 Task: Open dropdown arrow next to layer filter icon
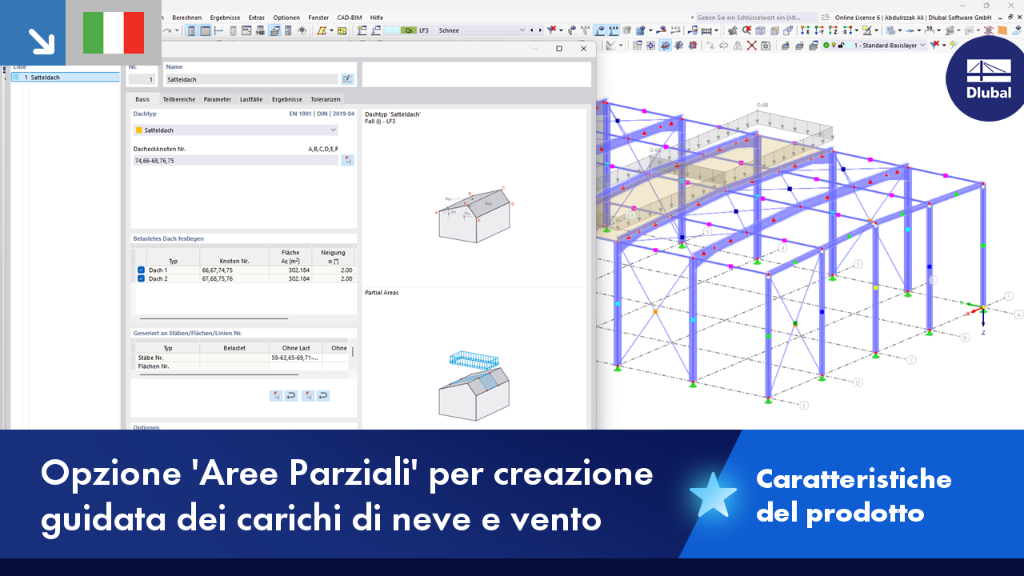pyautogui.click(x=944, y=45)
